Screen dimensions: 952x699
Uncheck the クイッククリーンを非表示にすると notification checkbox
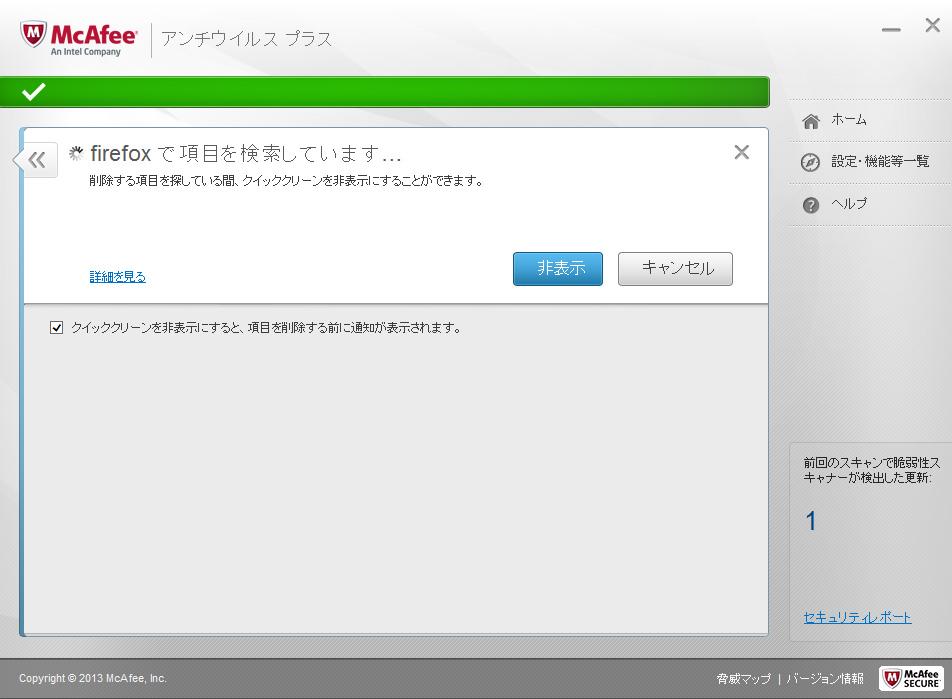coord(56,328)
